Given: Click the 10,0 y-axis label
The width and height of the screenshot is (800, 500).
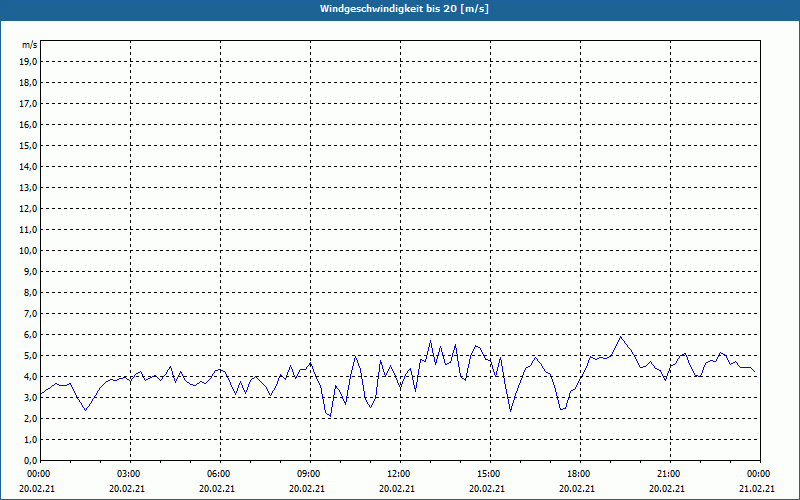Looking at the screenshot, I should pyautogui.click(x=28, y=251).
